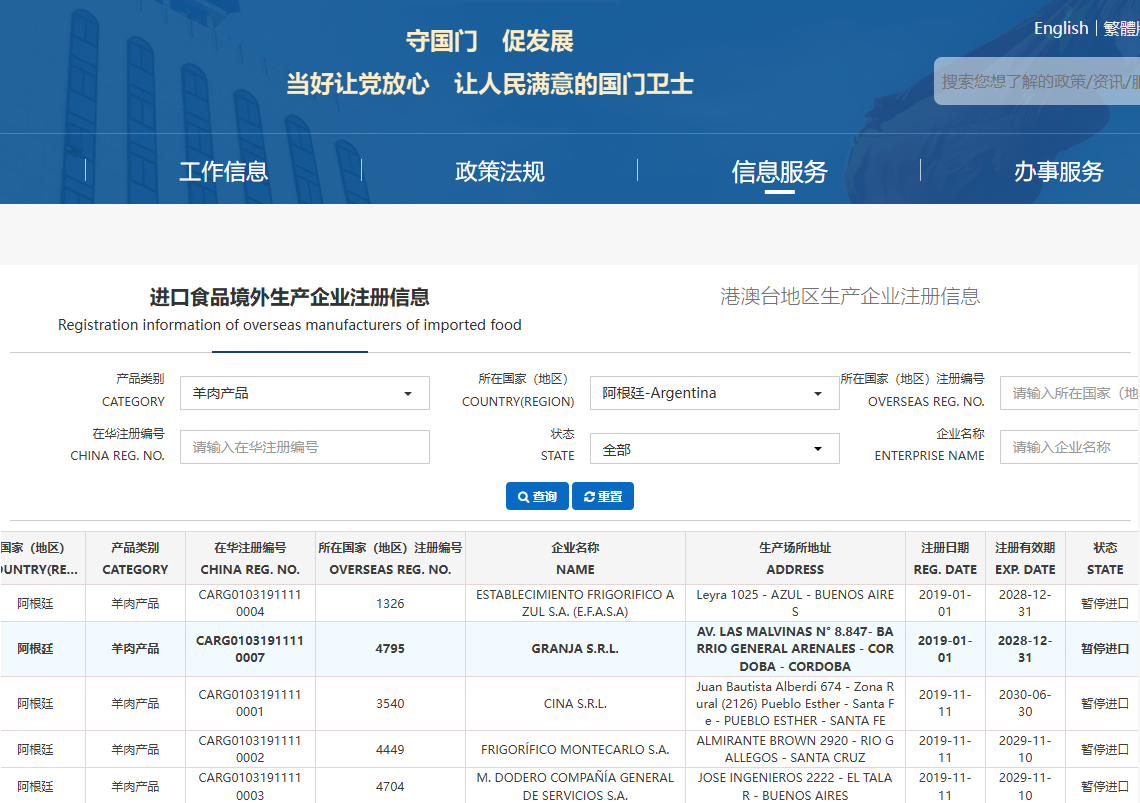Open the 产品类别 category dropdown showing 羊肉产品
1140x803 pixels.
tap(304, 393)
